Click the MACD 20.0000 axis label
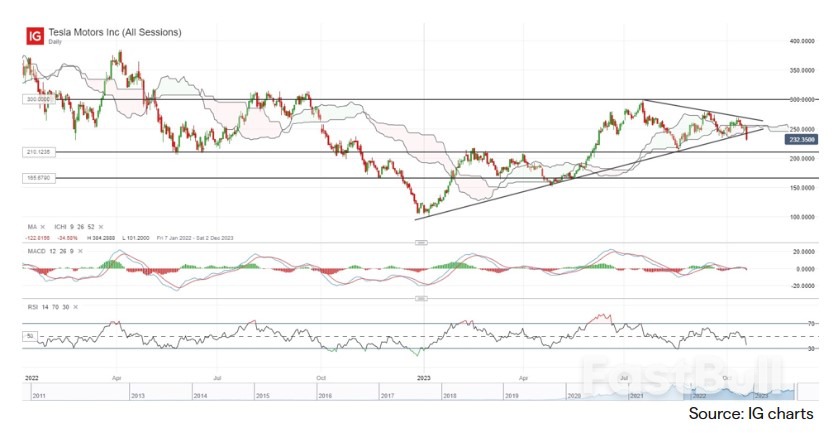Screen dimensions: 834x433 click(x=804, y=252)
